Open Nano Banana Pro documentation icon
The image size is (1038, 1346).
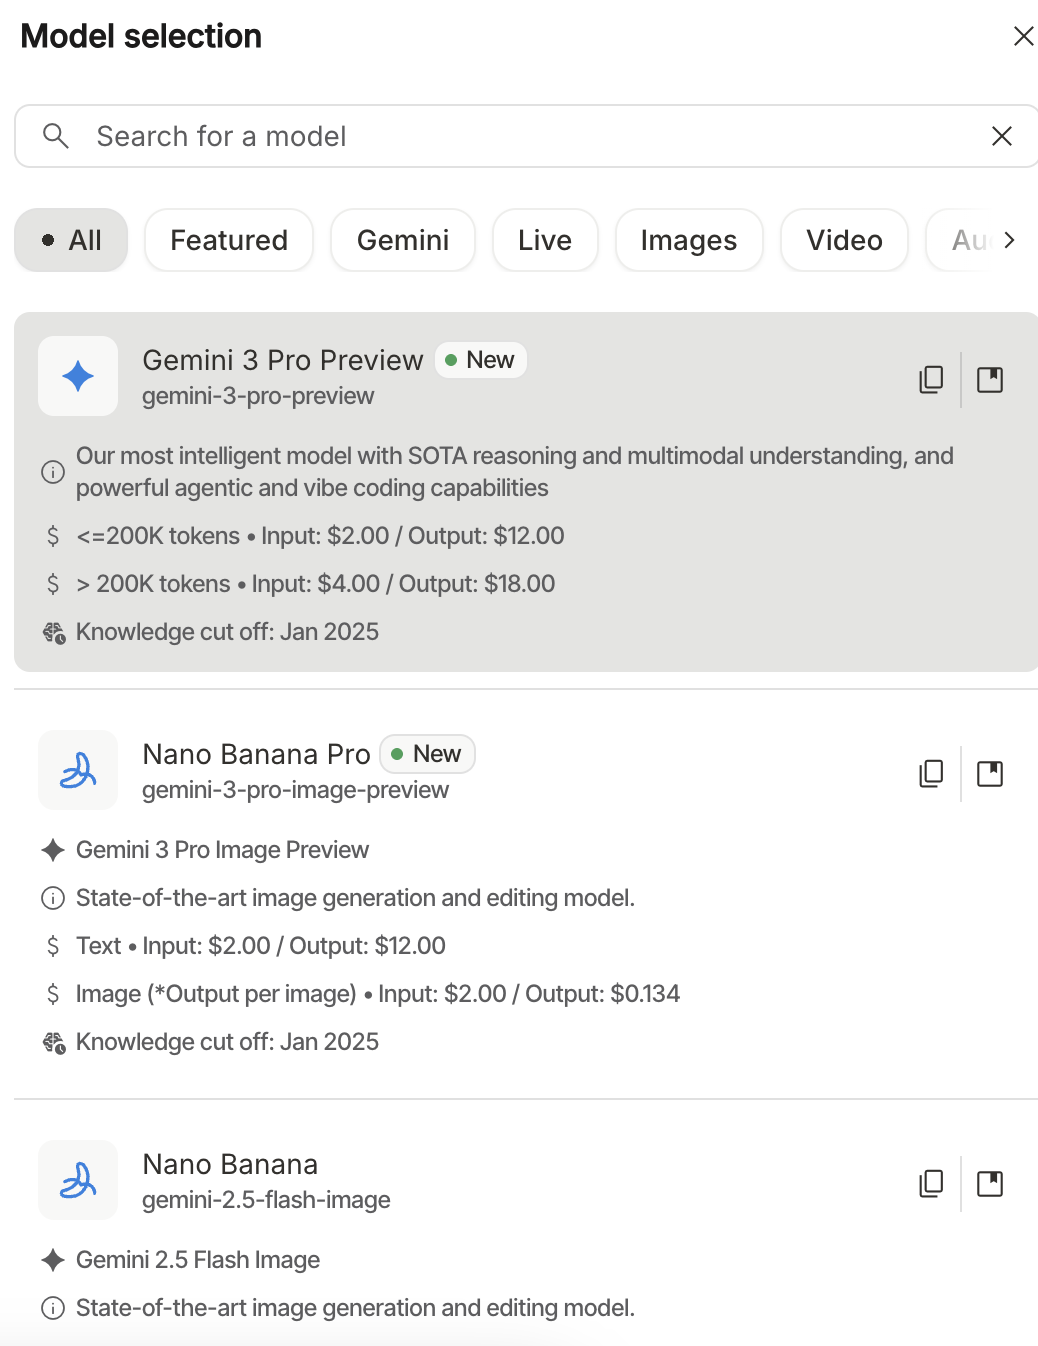pyautogui.click(x=990, y=774)
